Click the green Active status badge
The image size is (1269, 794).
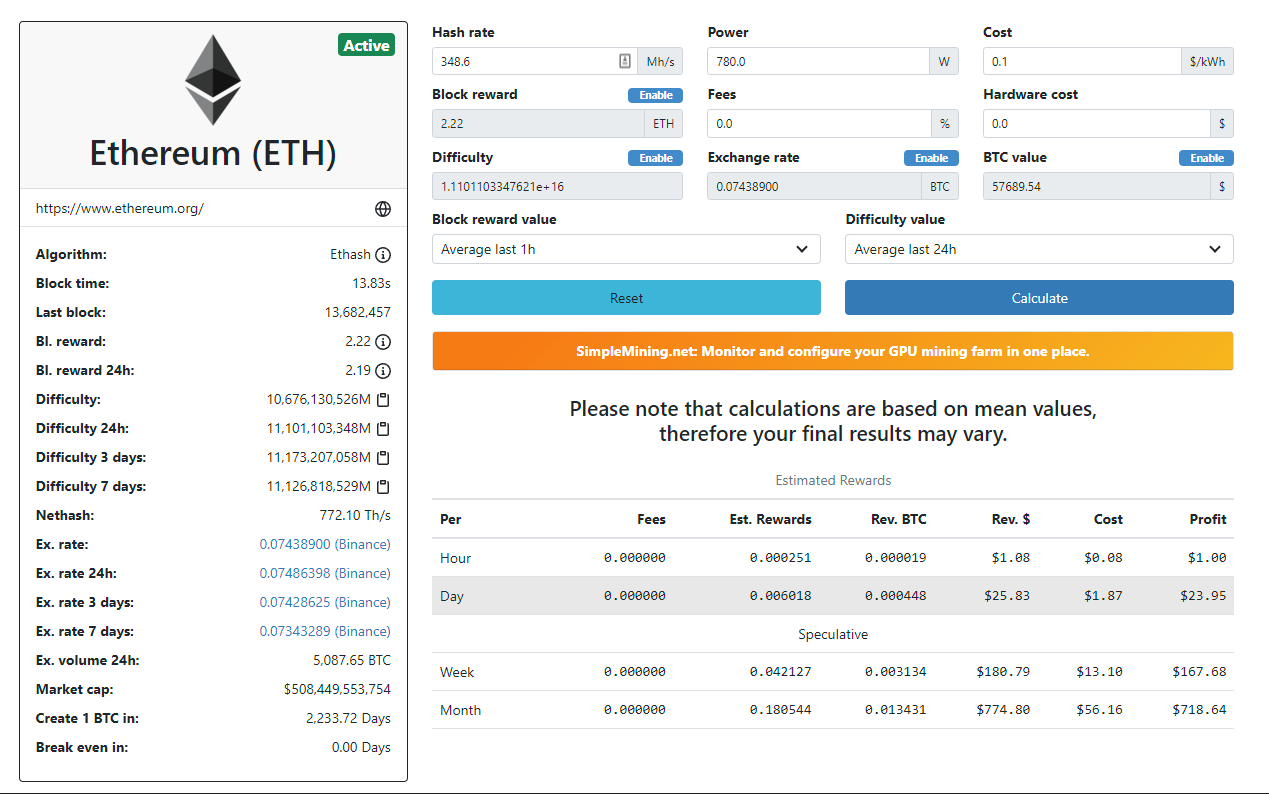(366, 45)
